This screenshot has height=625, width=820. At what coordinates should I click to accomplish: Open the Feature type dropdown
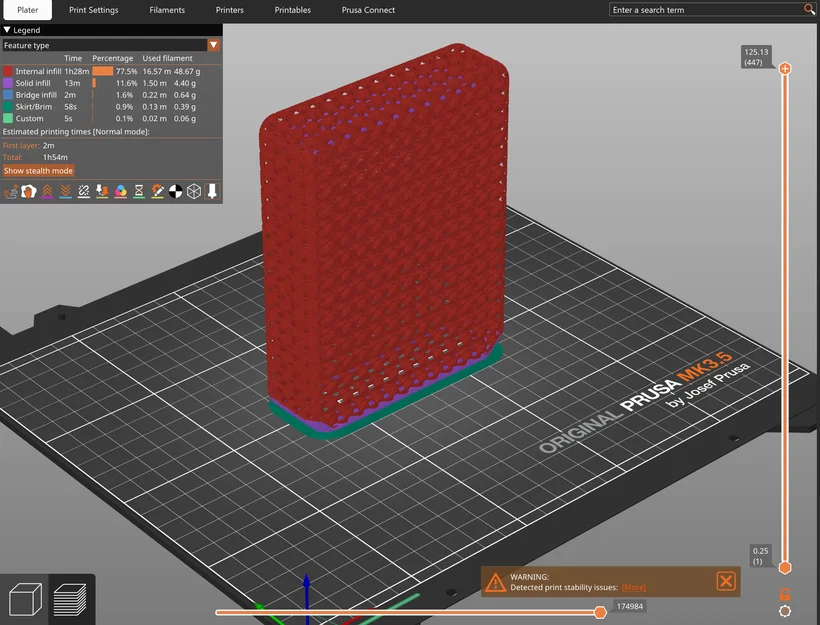pyautogui.click(x=213, y=45)
